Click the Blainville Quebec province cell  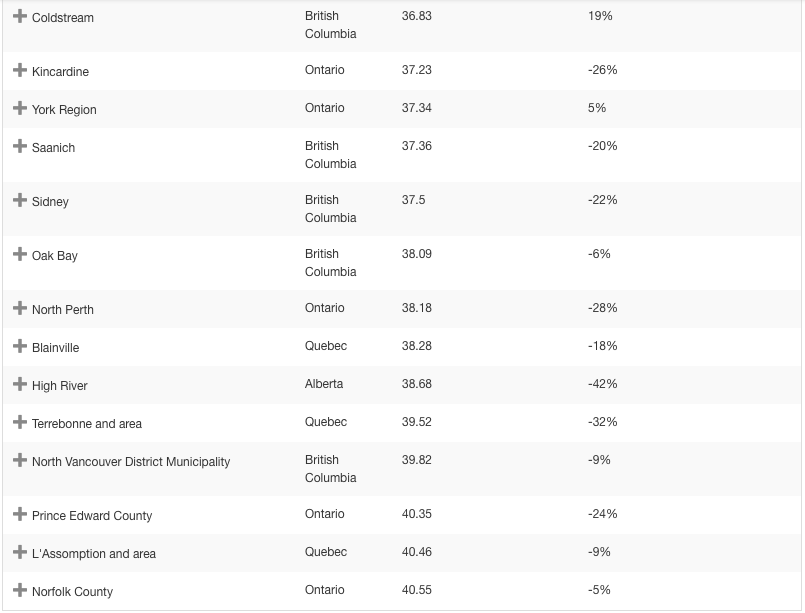[x=326, y=346]
